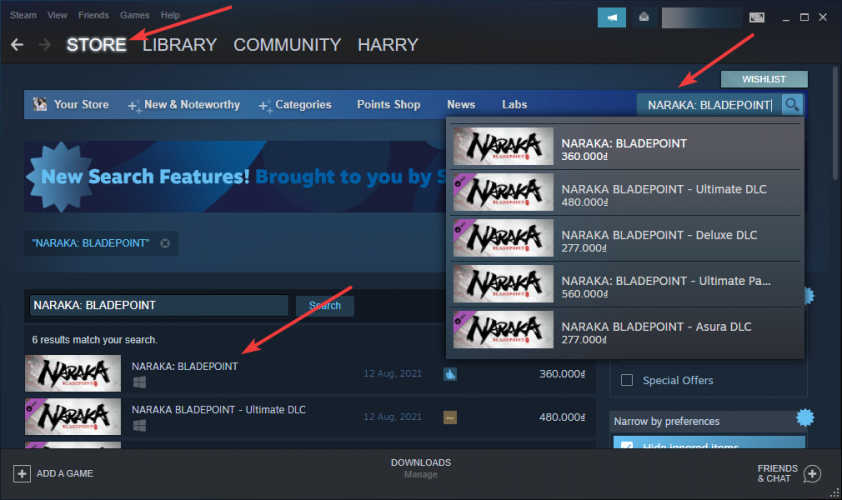The width and height of the screenshot is (842, 500).
Task: Click the WISHLIST button
Action: point(764,79)
